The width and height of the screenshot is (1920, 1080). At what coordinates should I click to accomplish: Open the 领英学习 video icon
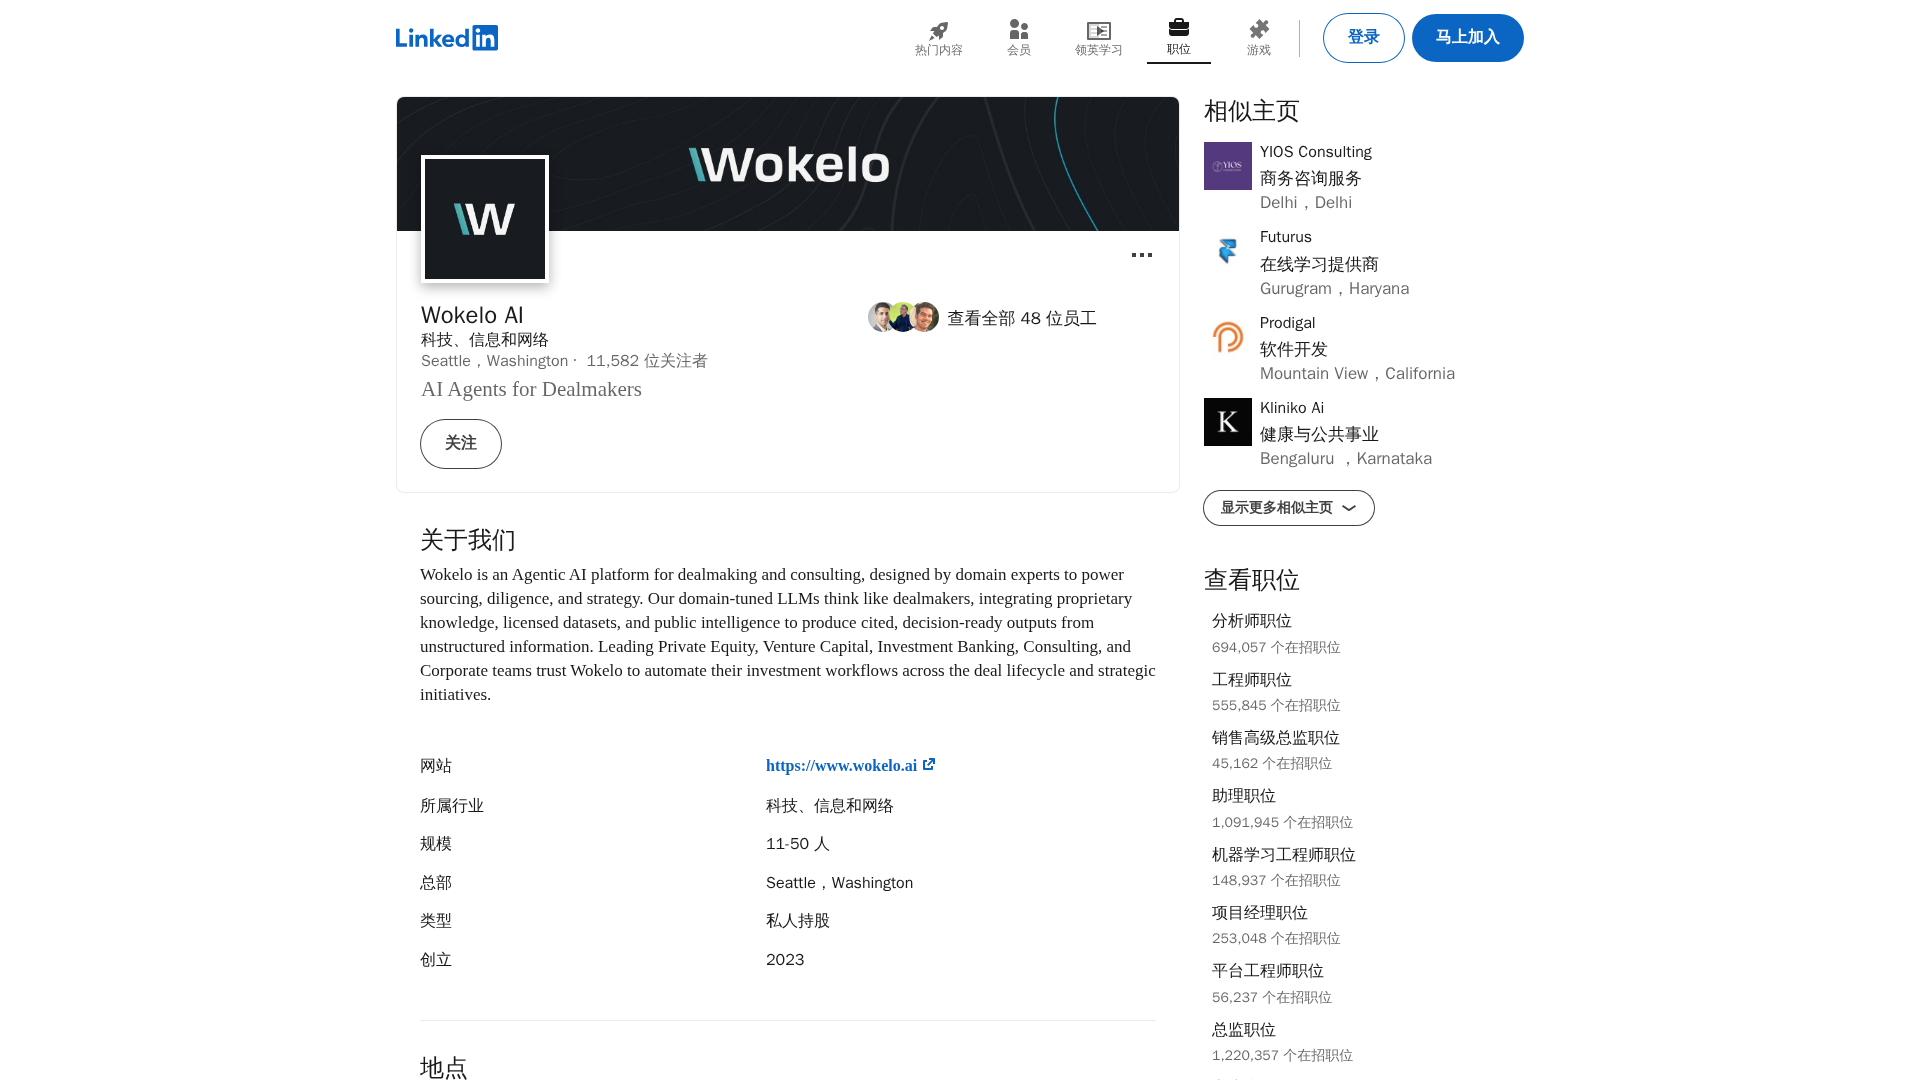(x=1098, y=31)
